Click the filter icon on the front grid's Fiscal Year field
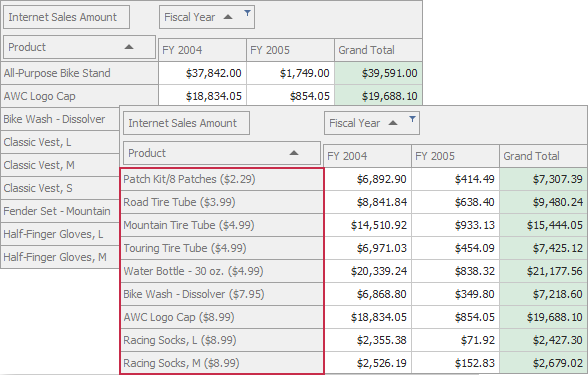 (x=412, y=119)
